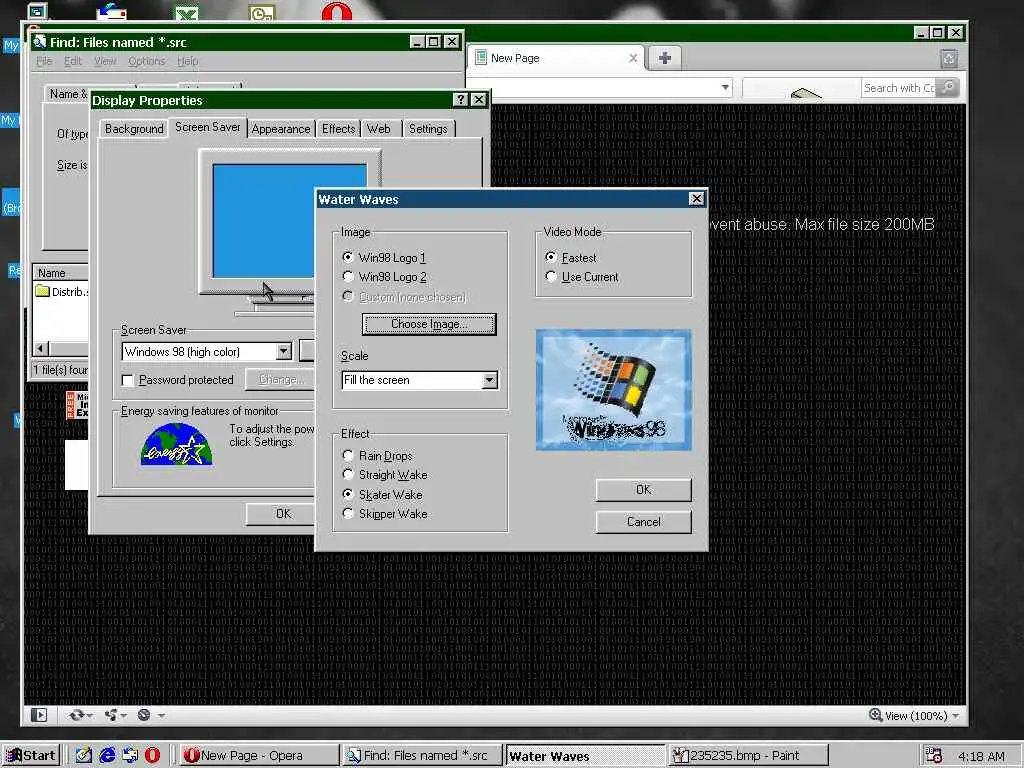The height and width of the screenshot is (768, 1024).
Task: Open the View 100% zoom dropdown in Opera
Action: pyautogui.click(x=955, y=716)
